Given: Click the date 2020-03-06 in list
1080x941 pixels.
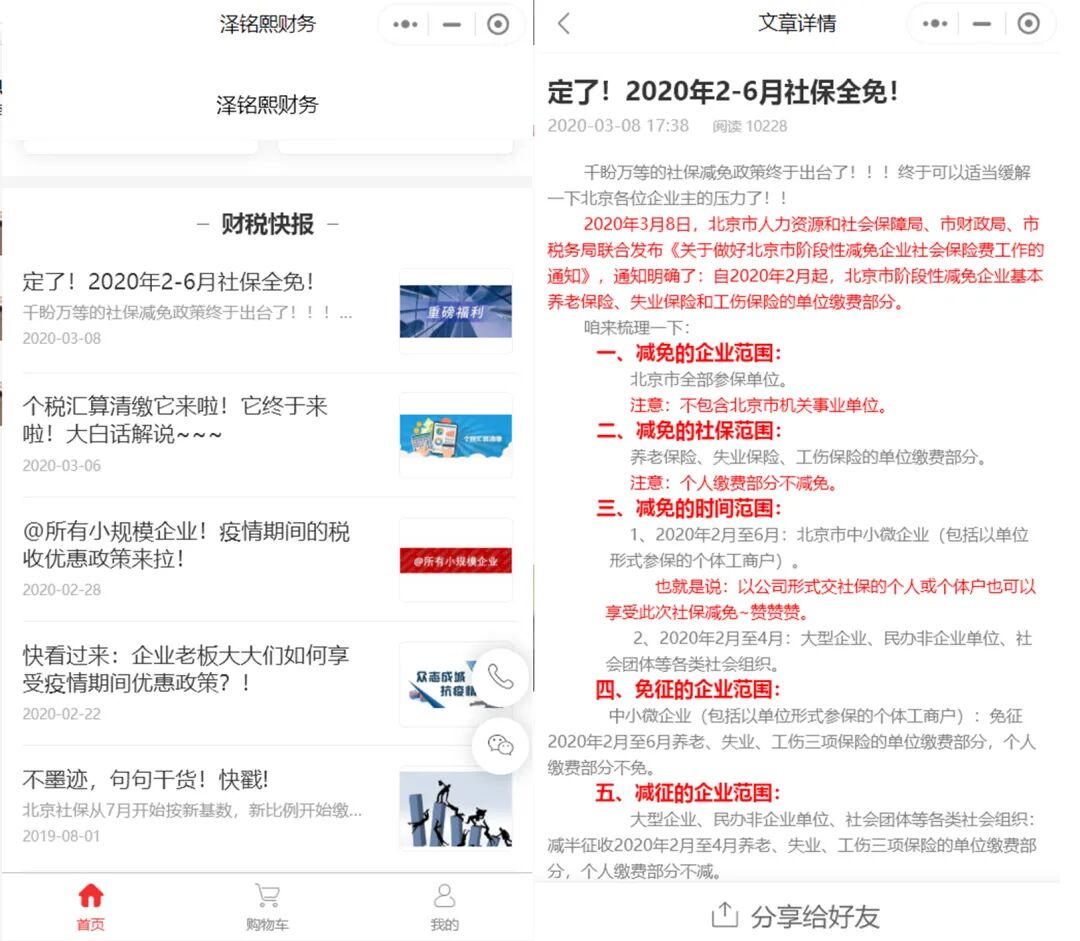Looking at the screenshot, I should [61, 466].
